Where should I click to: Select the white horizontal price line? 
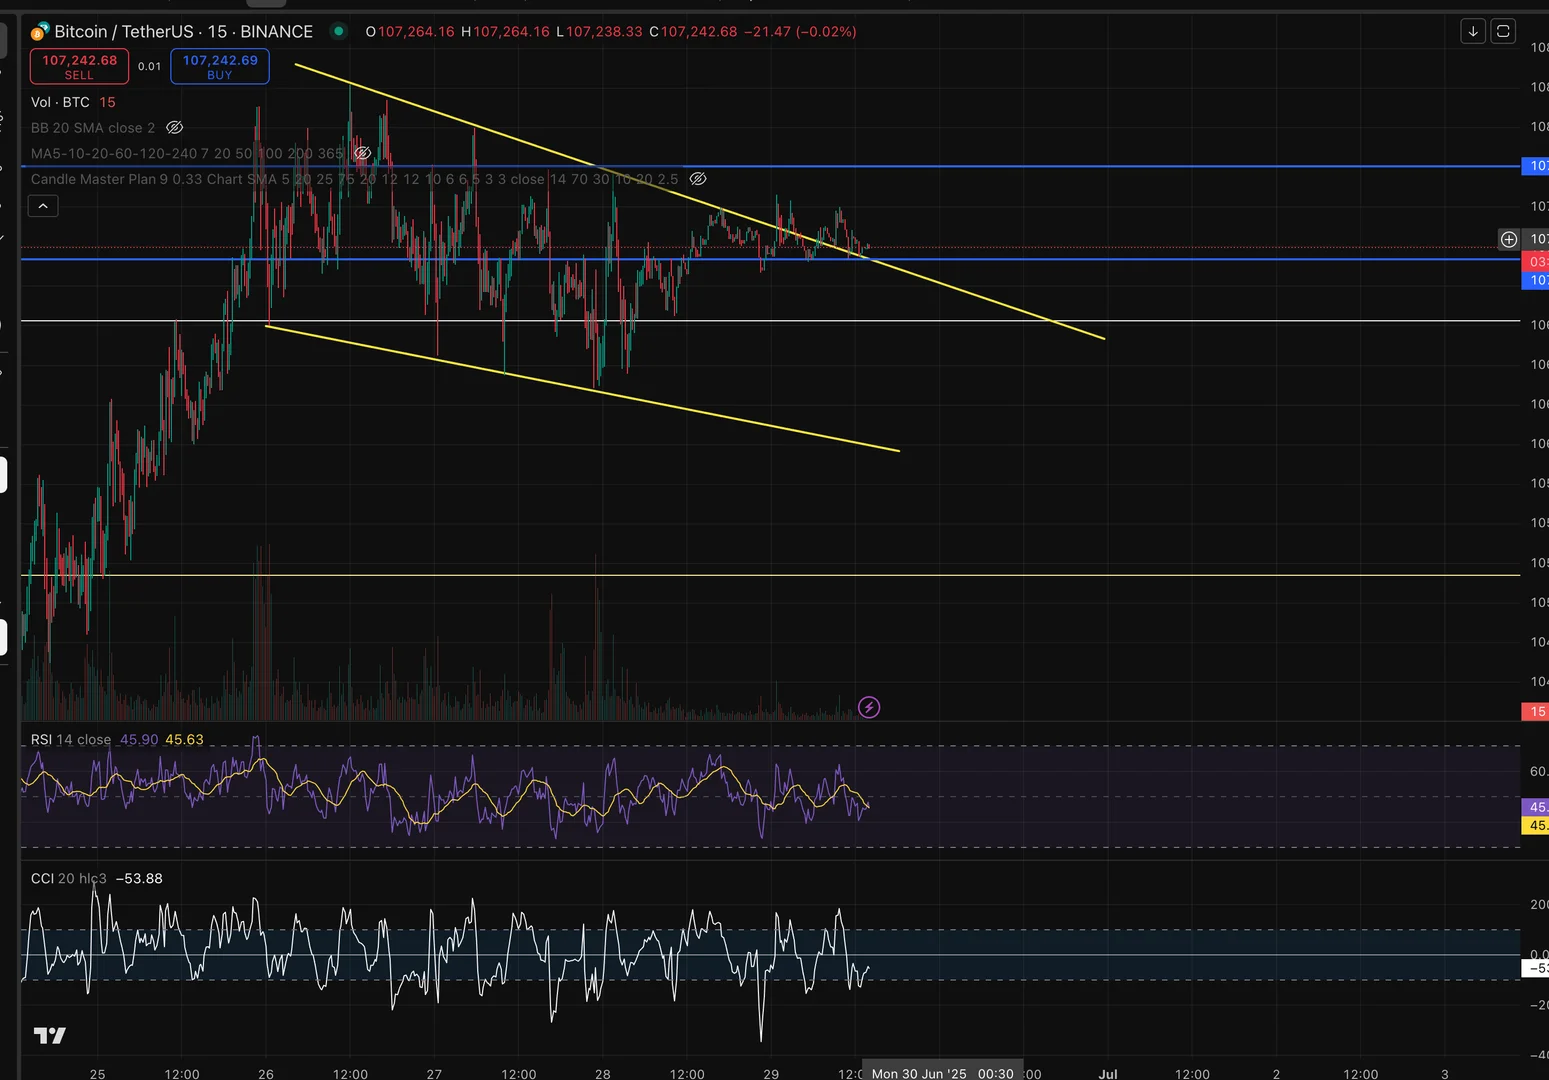(x=770, y=321)
